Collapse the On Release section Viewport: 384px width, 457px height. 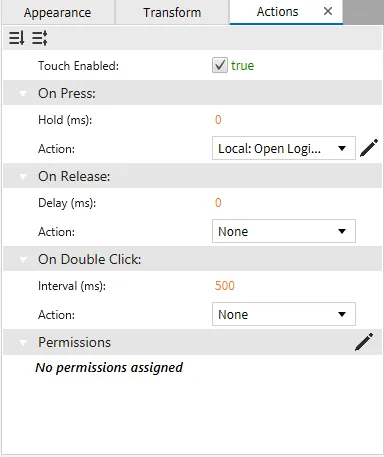[23, 176]
